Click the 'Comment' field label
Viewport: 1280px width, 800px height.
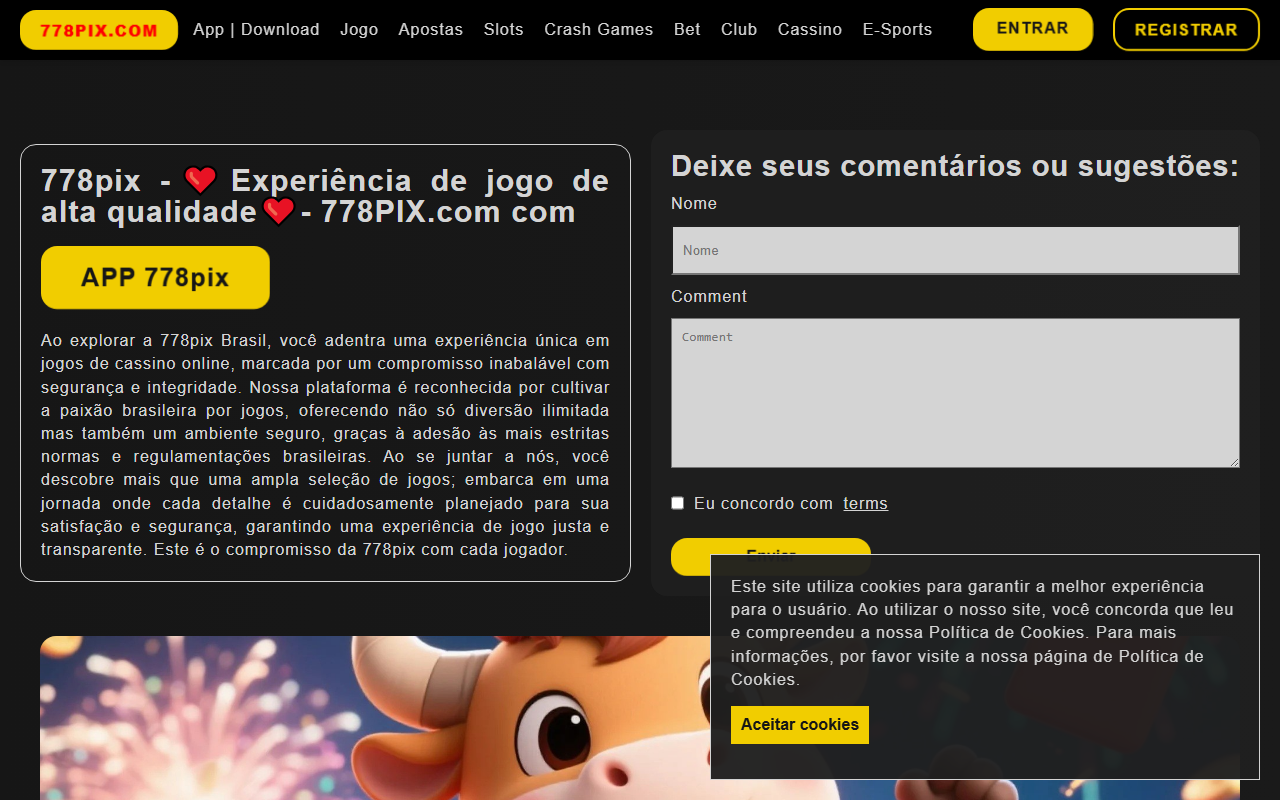point(709,296)
